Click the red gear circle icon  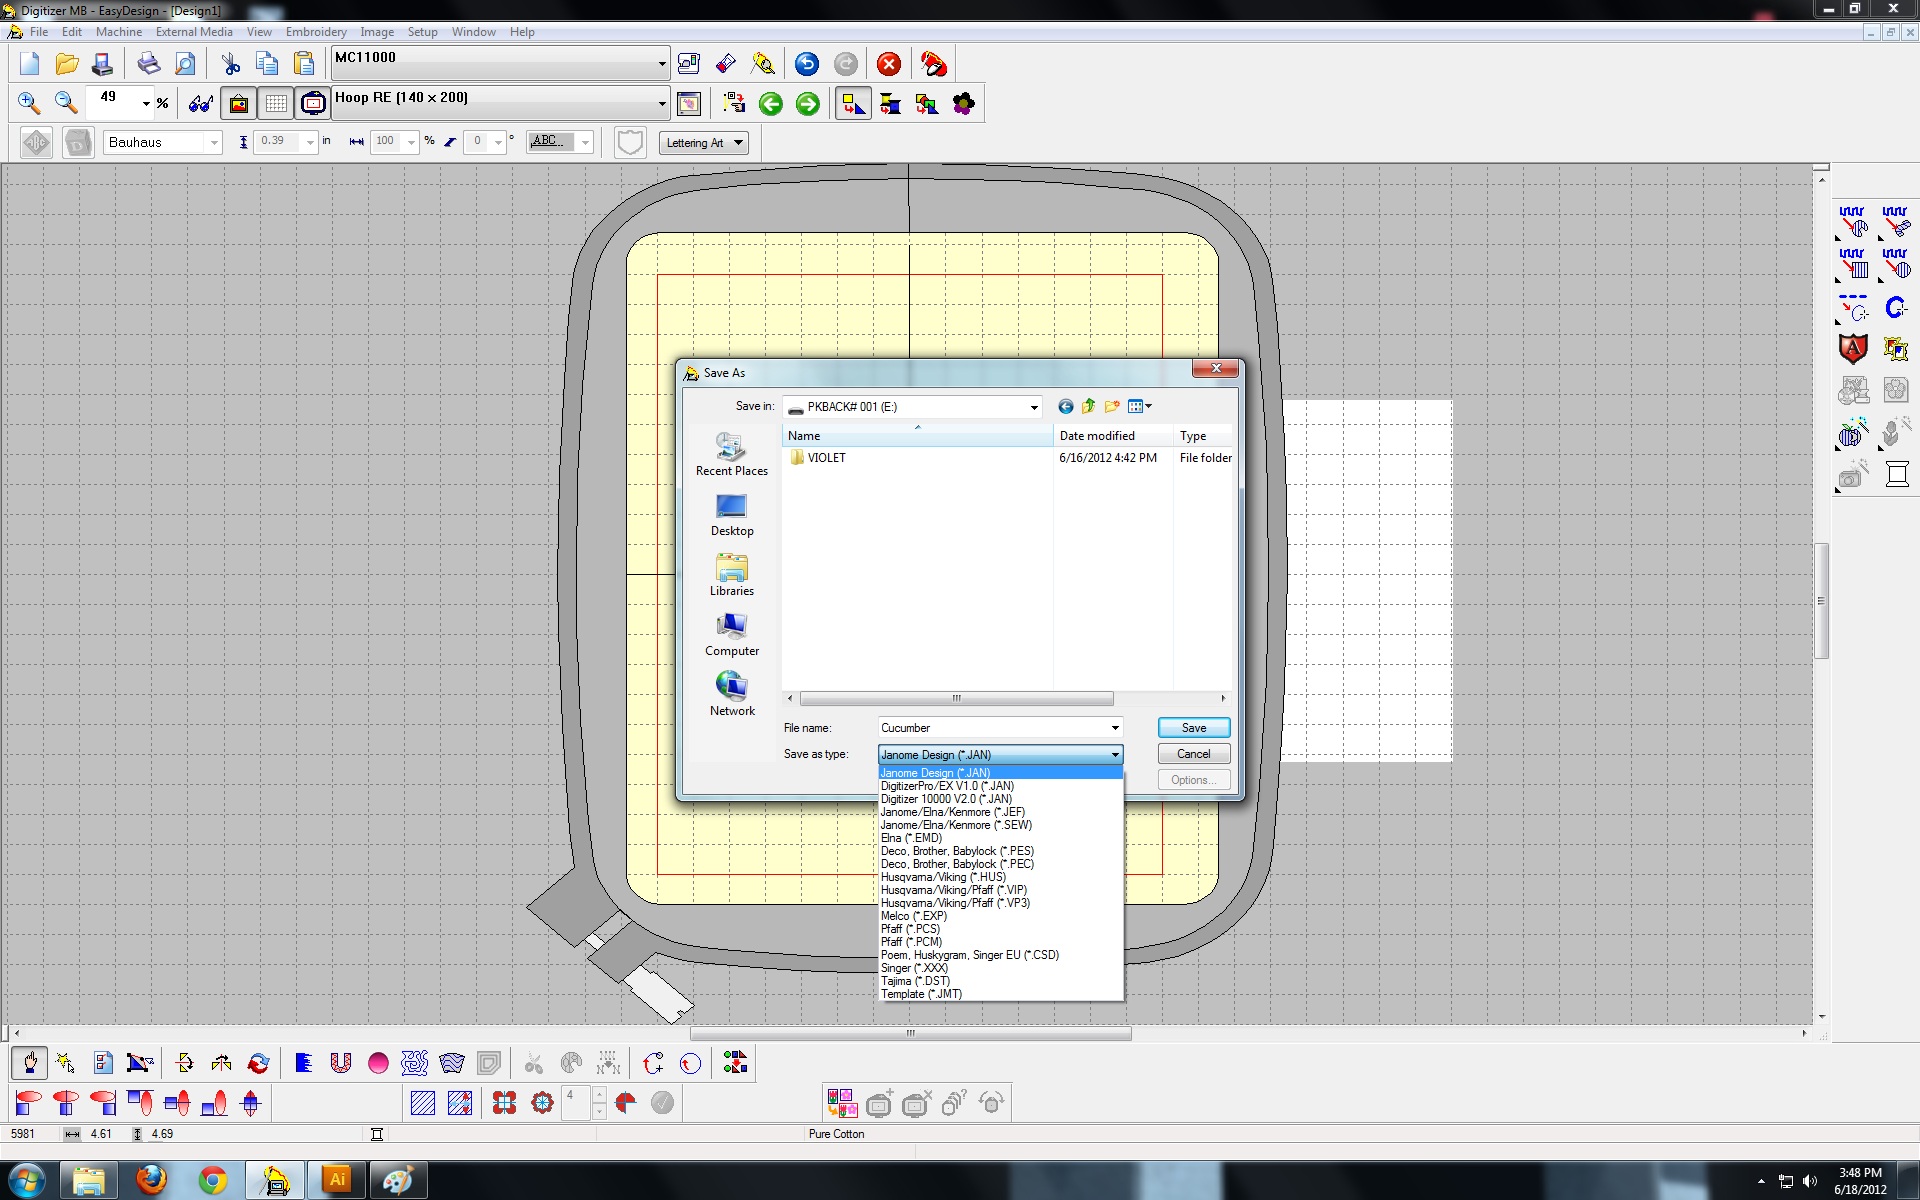pos(542,1103)
